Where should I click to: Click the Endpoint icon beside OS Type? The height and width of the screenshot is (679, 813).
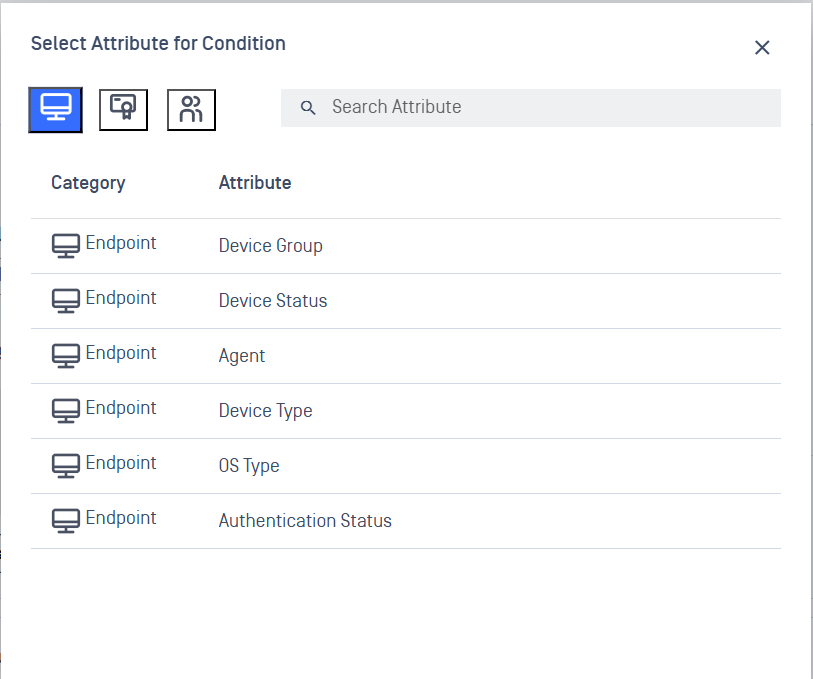pyautogui.click(x=65, y=465)
